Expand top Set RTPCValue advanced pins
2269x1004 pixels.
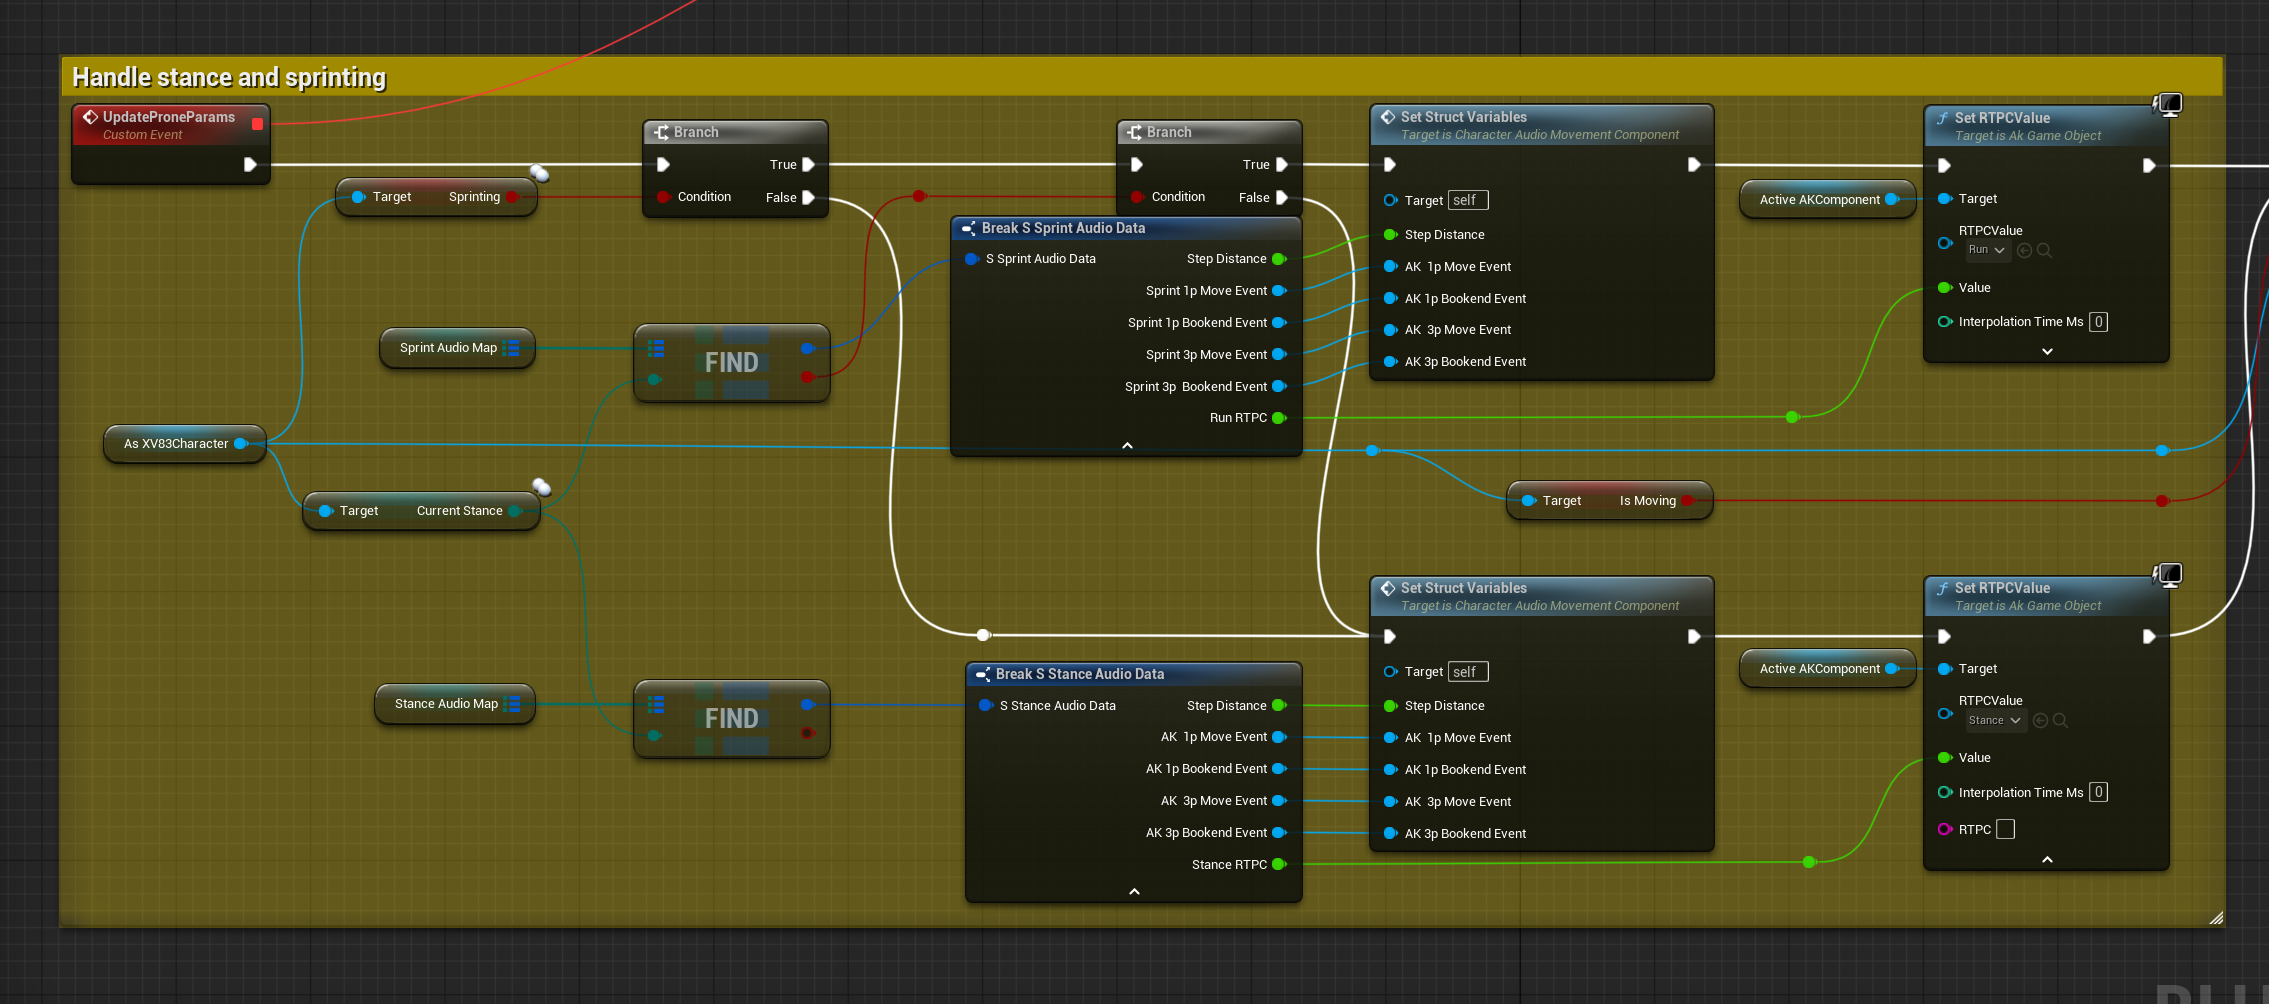pos(2047,352)
